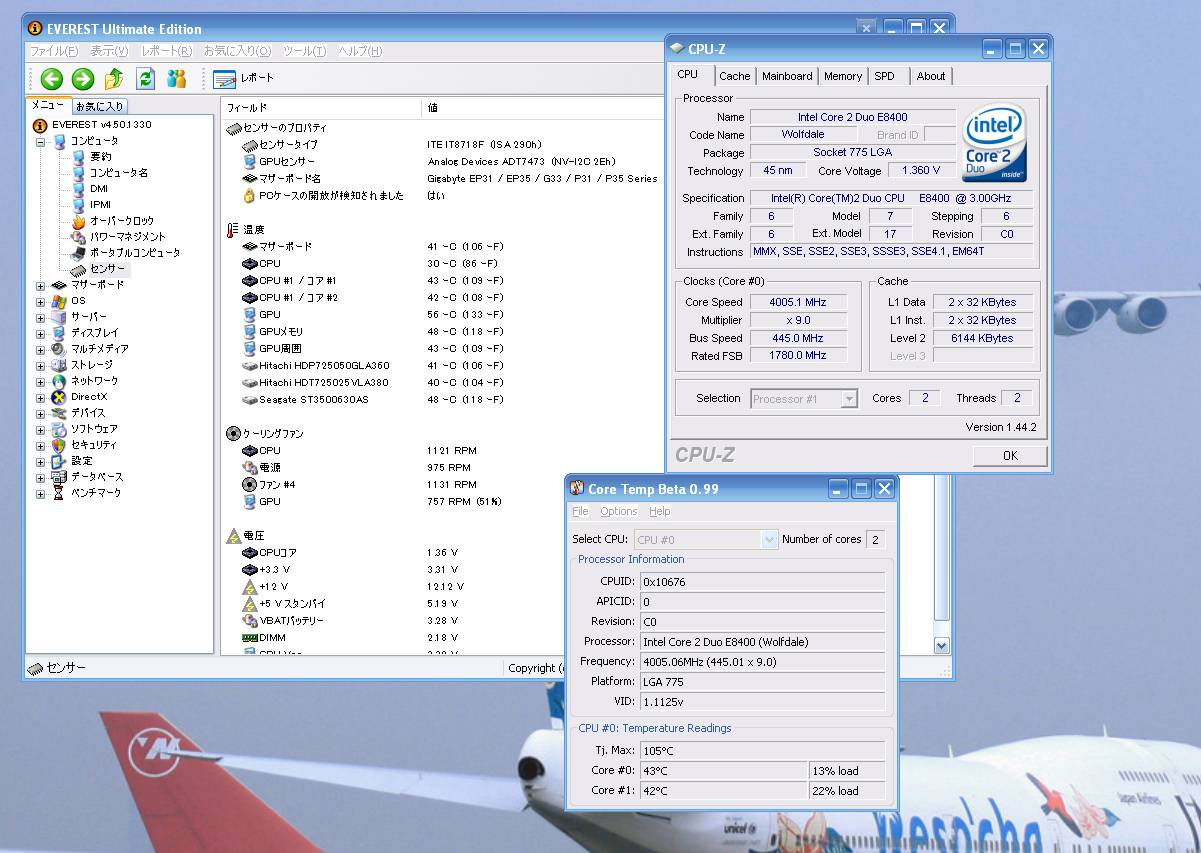
Task: Click the レポート report toolbar button
Action: (x=243, y=78)
